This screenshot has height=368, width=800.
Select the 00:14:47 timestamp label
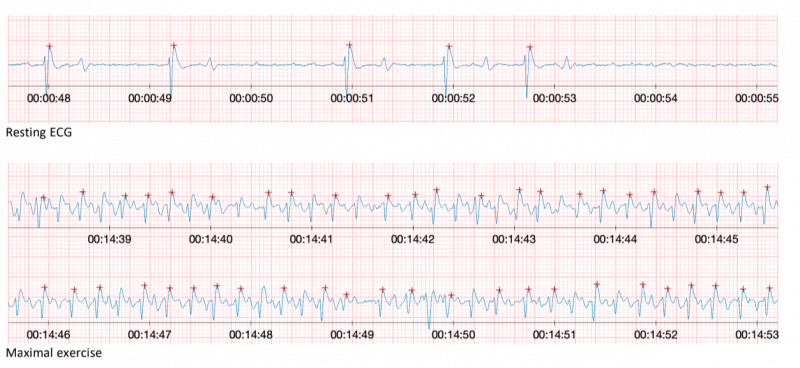tap(149, 335)
